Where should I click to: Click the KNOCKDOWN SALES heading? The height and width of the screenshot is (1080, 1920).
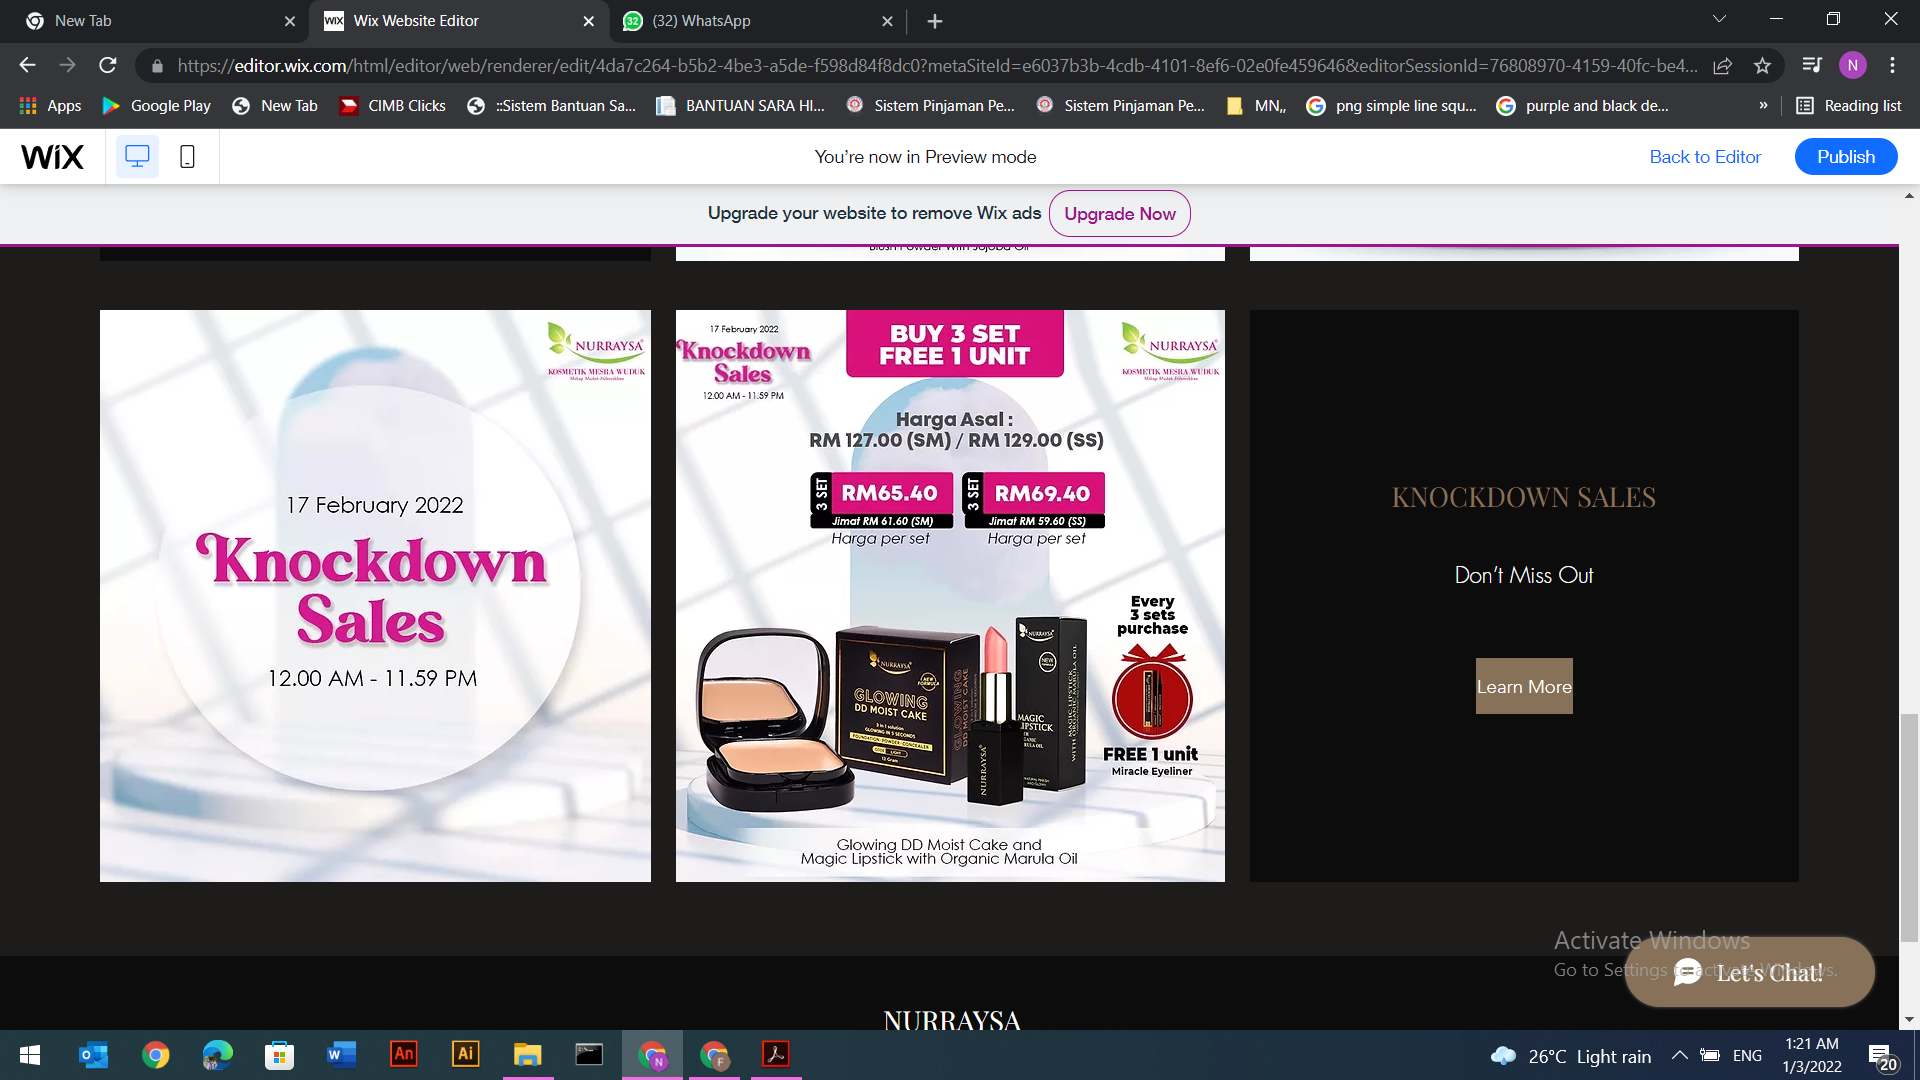[x=1524, y=497]
